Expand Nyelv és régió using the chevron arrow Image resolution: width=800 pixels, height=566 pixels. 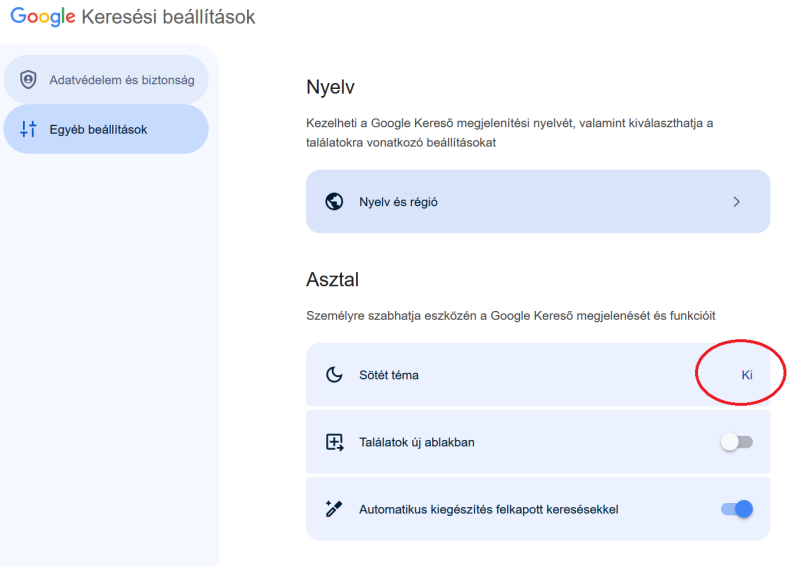coord(737,202)
